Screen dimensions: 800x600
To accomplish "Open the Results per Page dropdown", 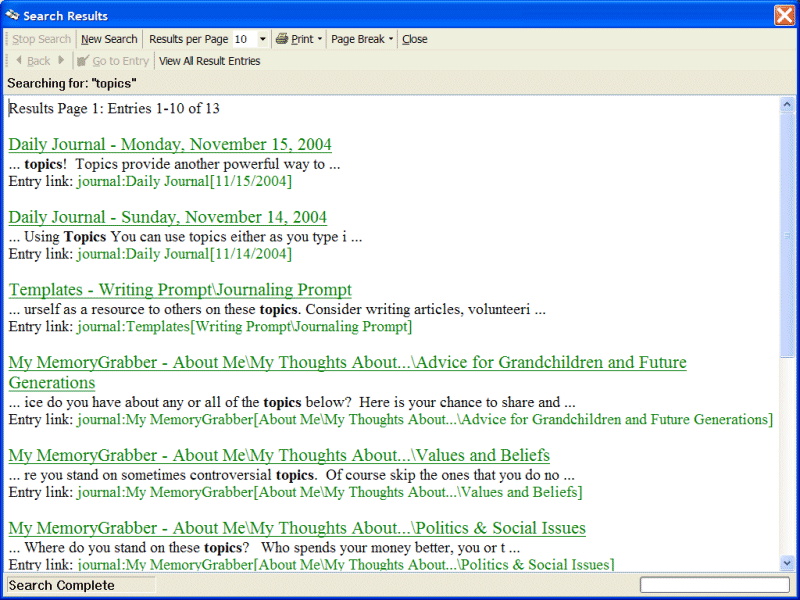I will (262, 39).
